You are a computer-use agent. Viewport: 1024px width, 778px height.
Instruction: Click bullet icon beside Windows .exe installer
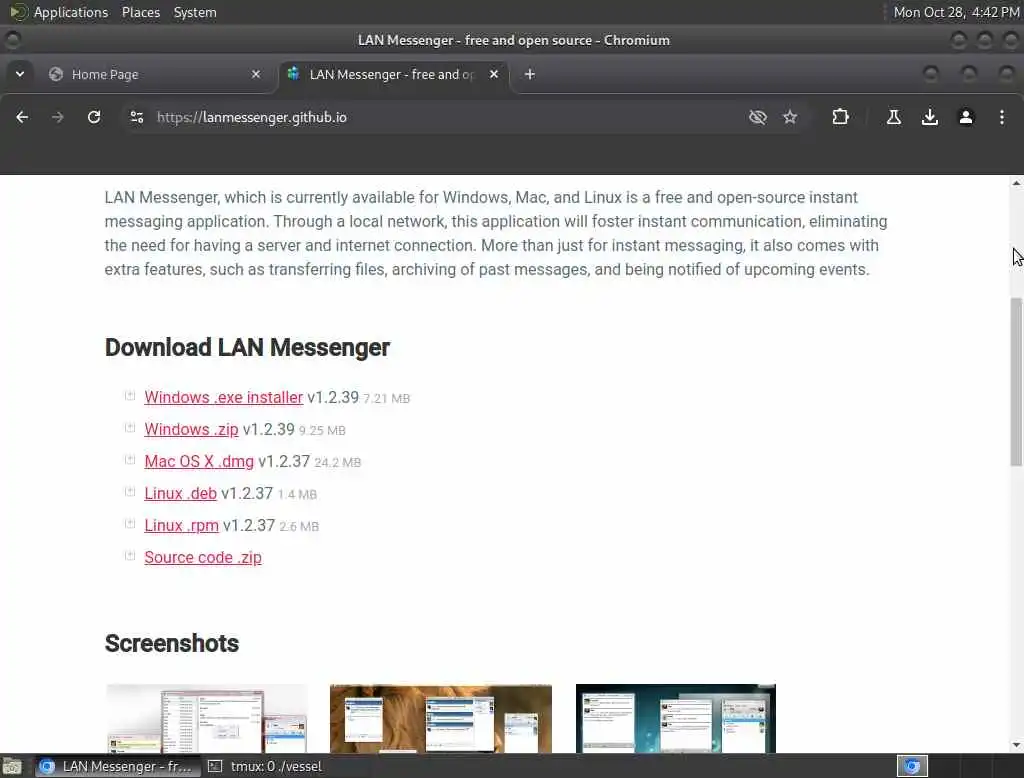130,395
